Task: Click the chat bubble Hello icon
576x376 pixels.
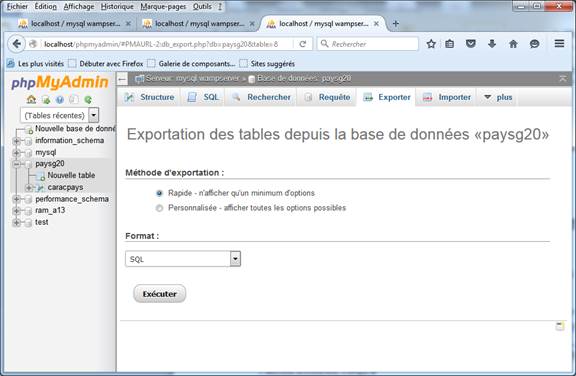Action: (x=534, y=44)
